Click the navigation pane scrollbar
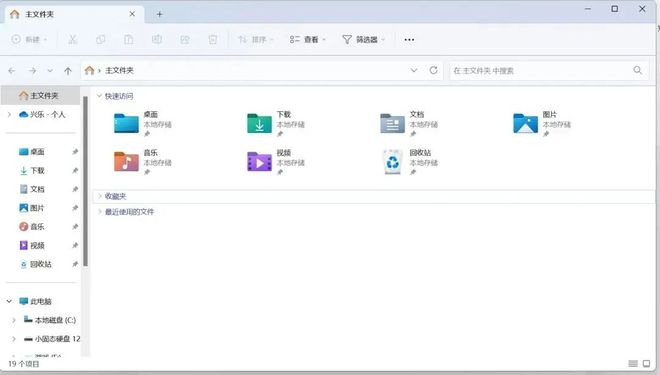 click(x=85, y=181)
